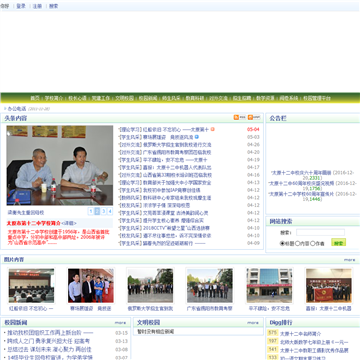Go to 首页 in the green navigation bar

point(35,98)
